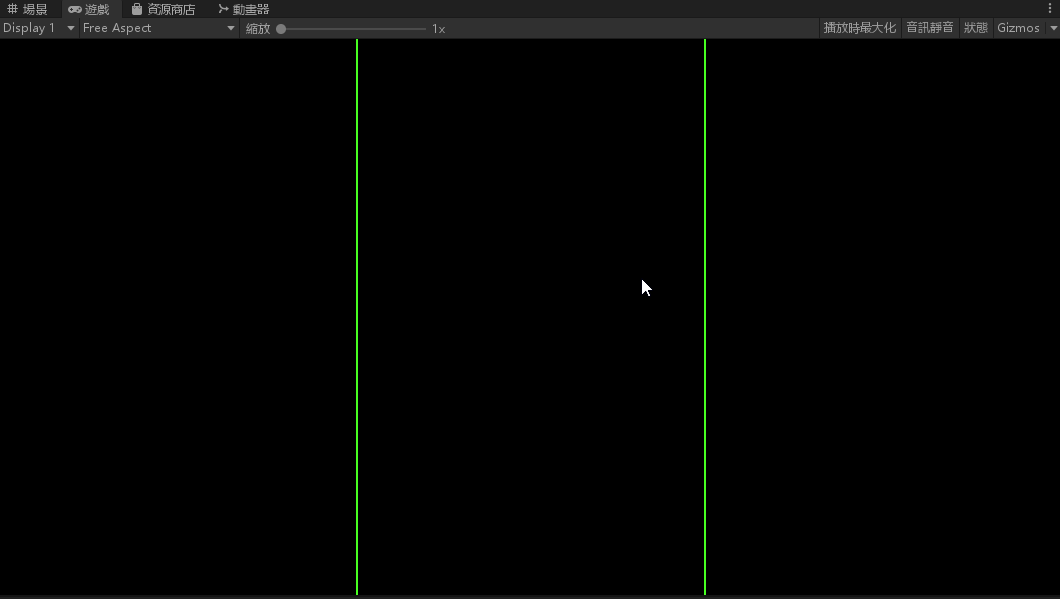This screenshot has height=599, width=1060.
Task: Switch to the 場景 tab label
Action: coord(35,9)
